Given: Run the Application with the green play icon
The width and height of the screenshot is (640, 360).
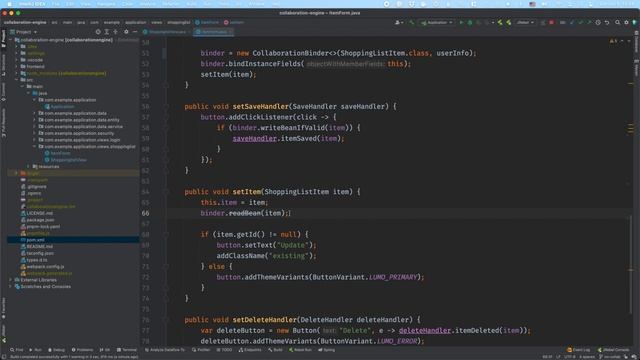Looking at the screenshot, I should (461, 22).
